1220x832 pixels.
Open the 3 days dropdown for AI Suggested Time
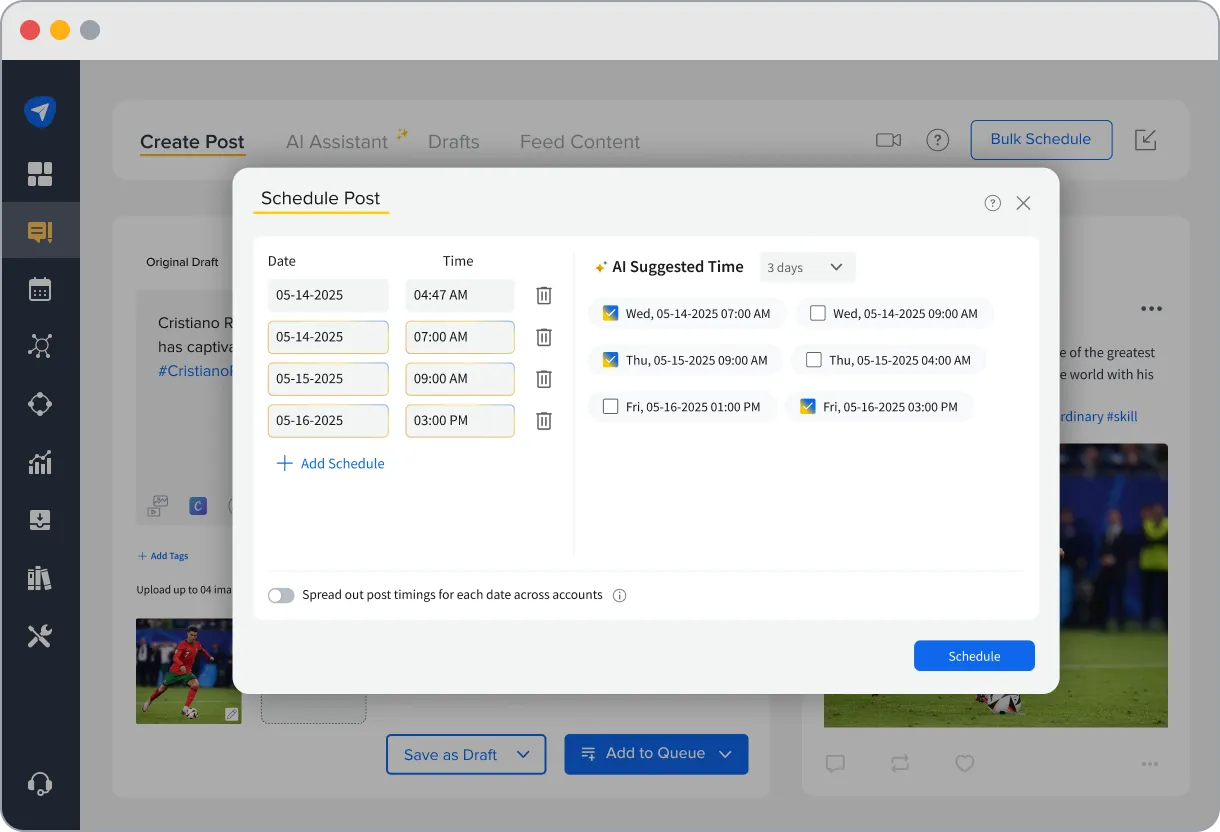point(806,267)
